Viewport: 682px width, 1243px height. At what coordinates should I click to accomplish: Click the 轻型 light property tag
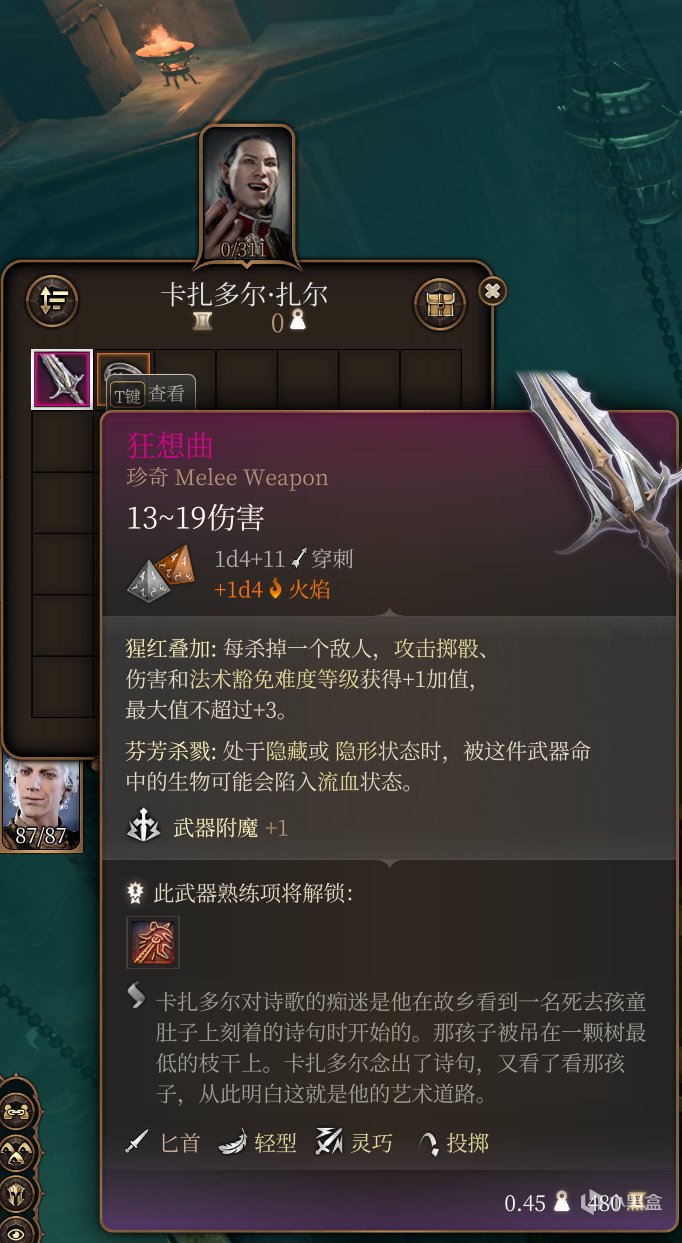(x=258, y=1143)
